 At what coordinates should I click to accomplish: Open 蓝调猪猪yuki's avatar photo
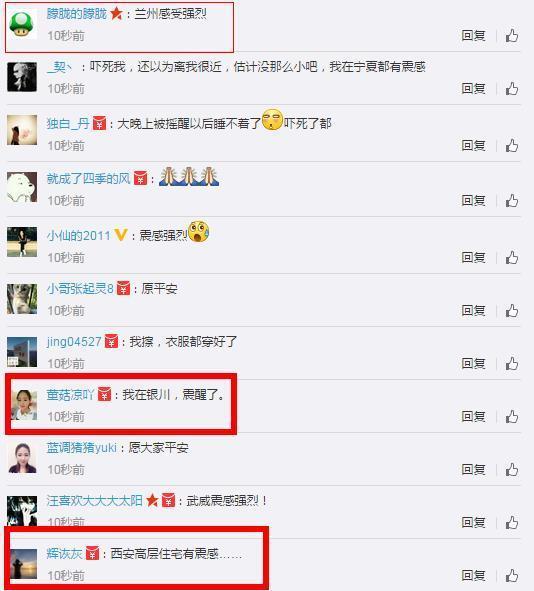click(x=22, y=458)
